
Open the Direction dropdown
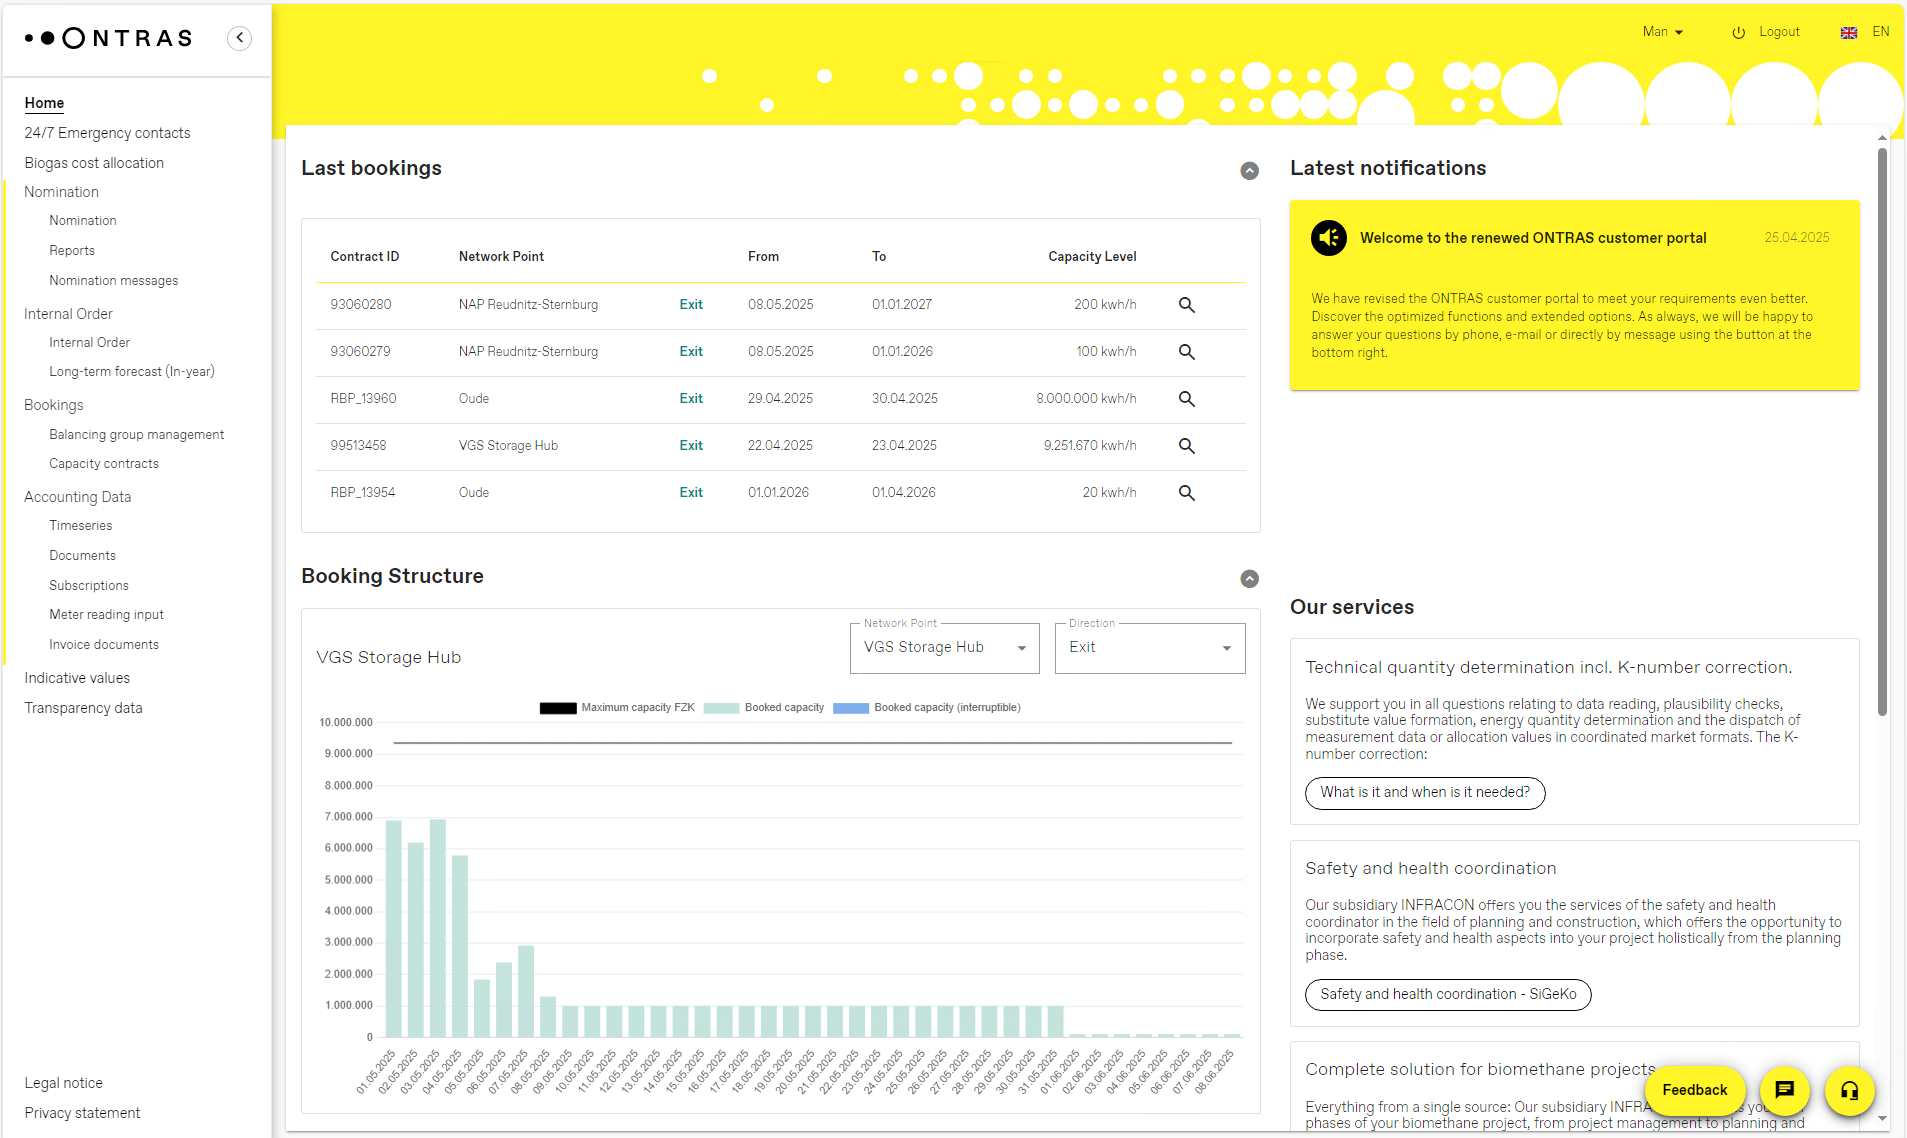[x=1150, y=648]
